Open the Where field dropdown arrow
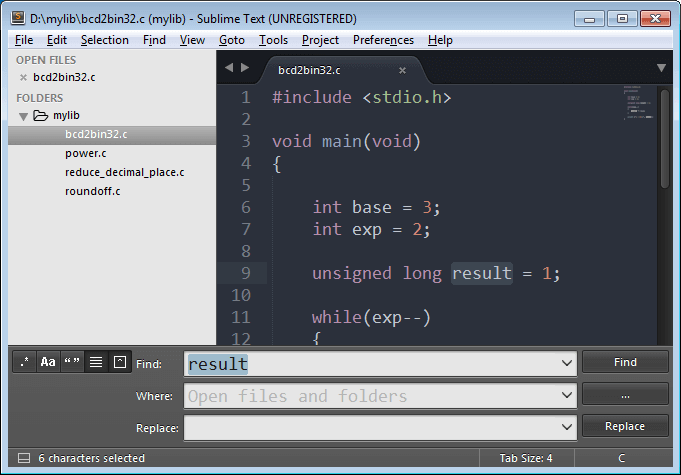 [566, 395]
